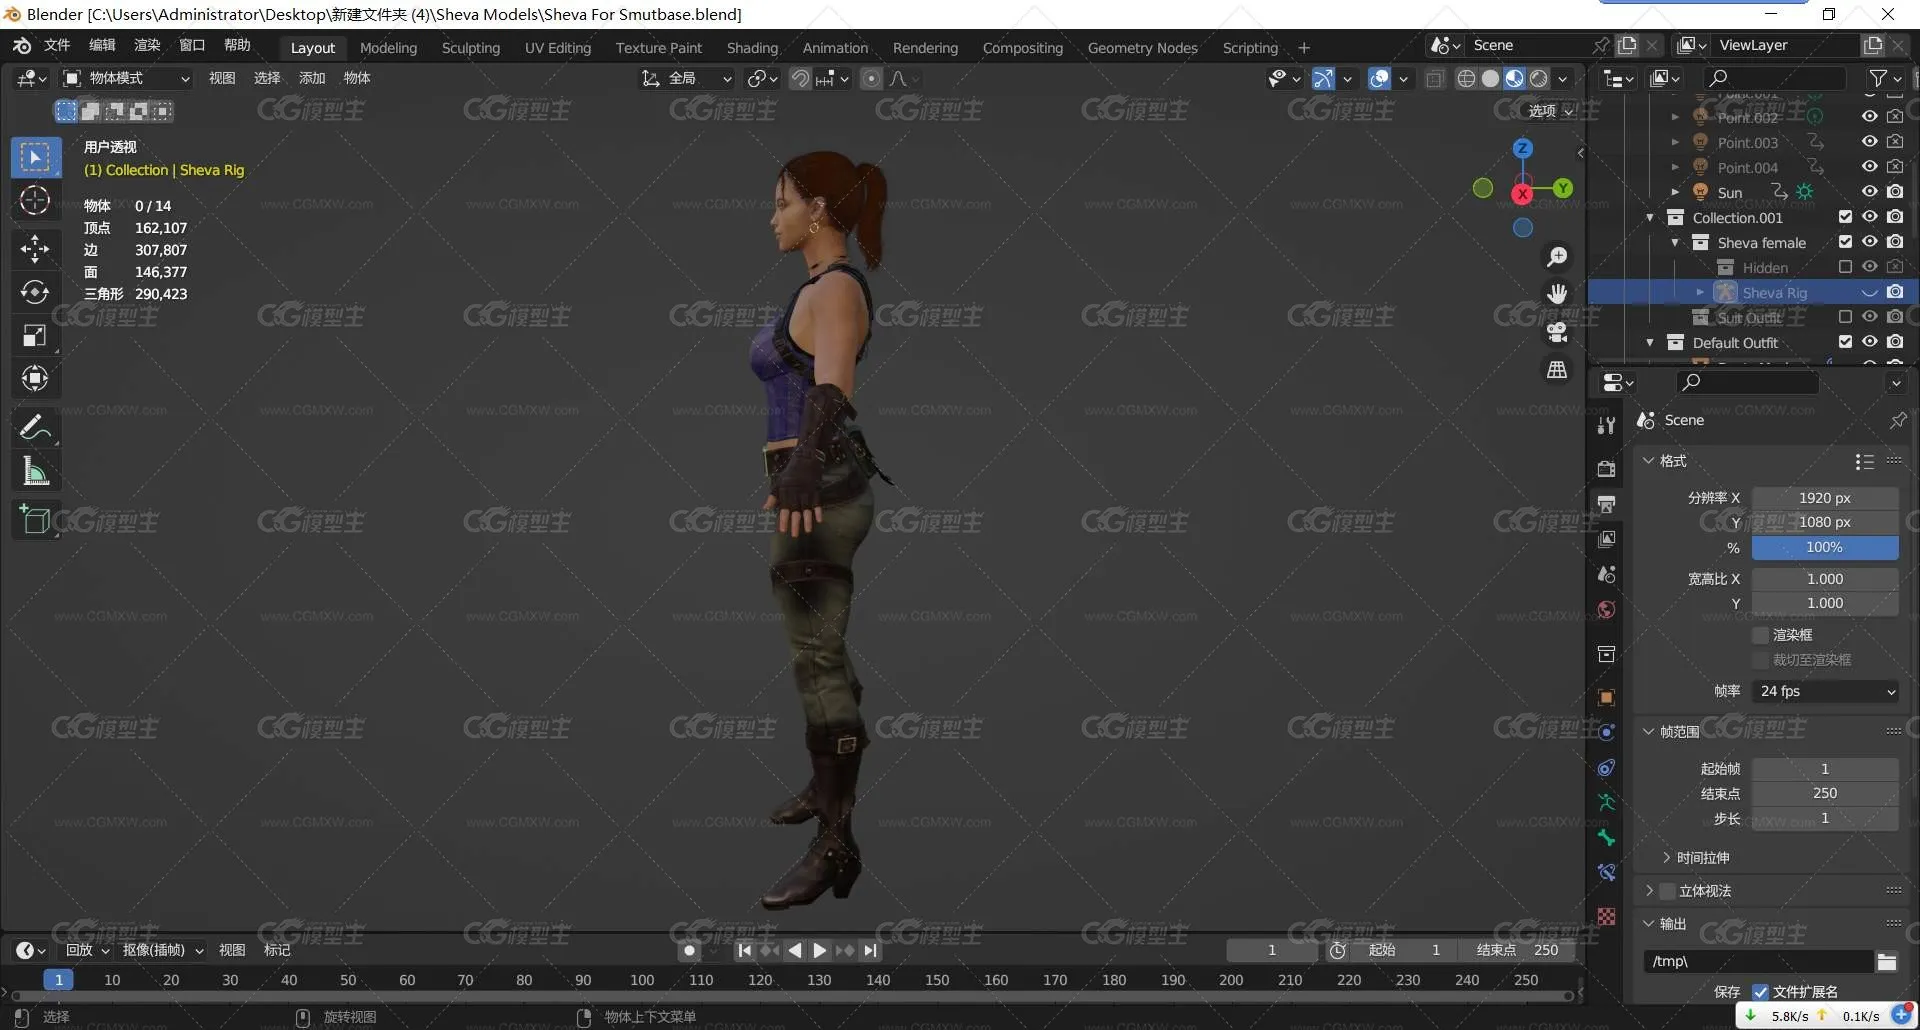Viewport: 1920px width, 1030px height.
Task: Select the Add Cube tool
Action: pyautogui.click(x=35, y=520)
